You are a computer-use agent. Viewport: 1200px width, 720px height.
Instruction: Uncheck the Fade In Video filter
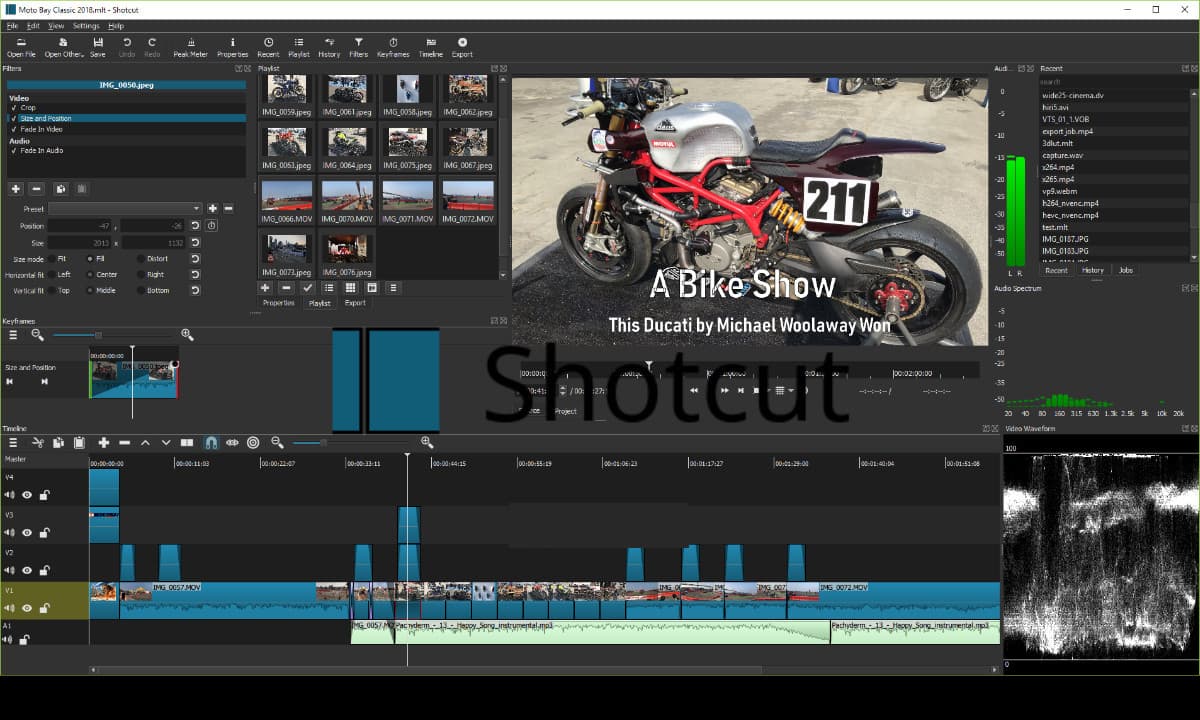coord(14,129)
